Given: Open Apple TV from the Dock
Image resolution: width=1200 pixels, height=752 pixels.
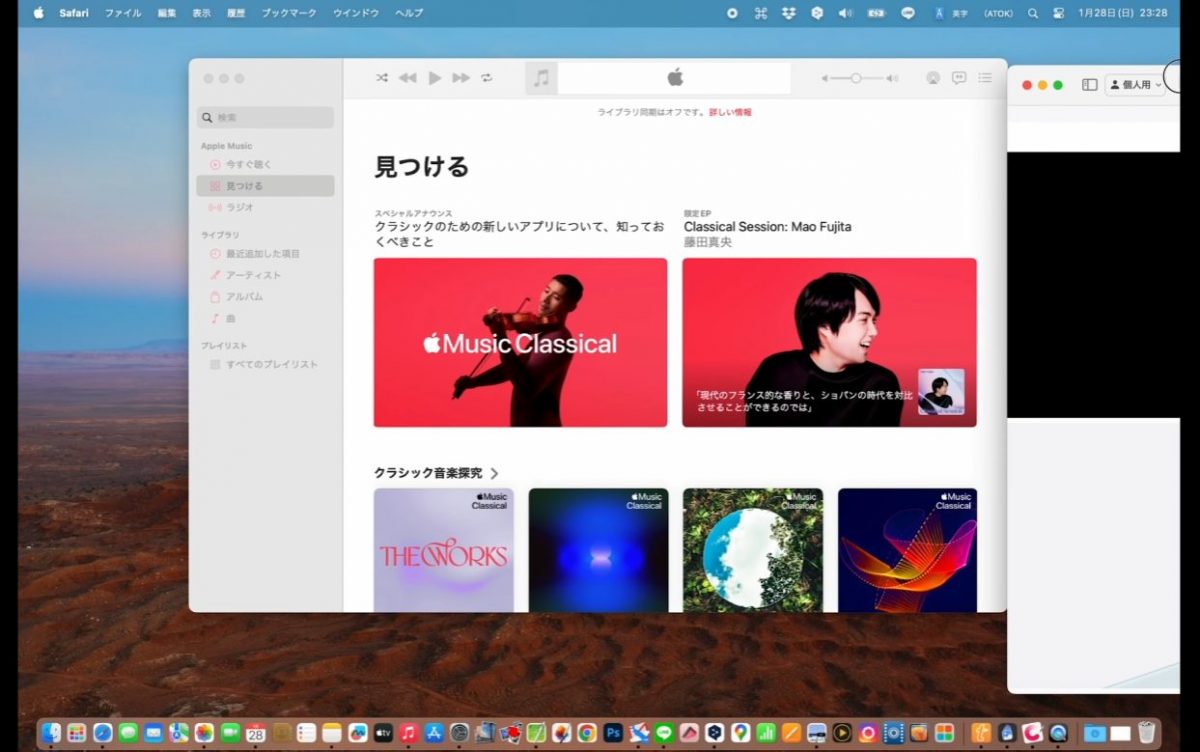Looking at the screenshot, I should (383, 733).
